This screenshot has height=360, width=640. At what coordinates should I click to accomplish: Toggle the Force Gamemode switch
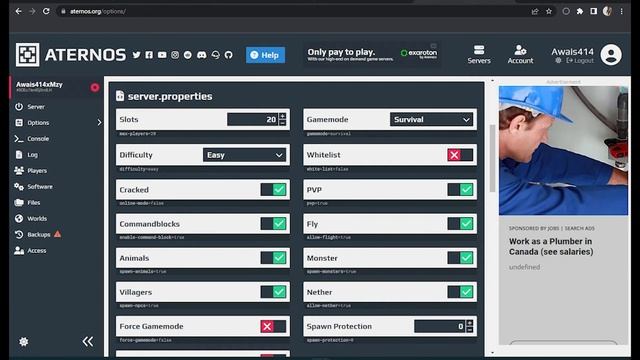pos(273,326)
